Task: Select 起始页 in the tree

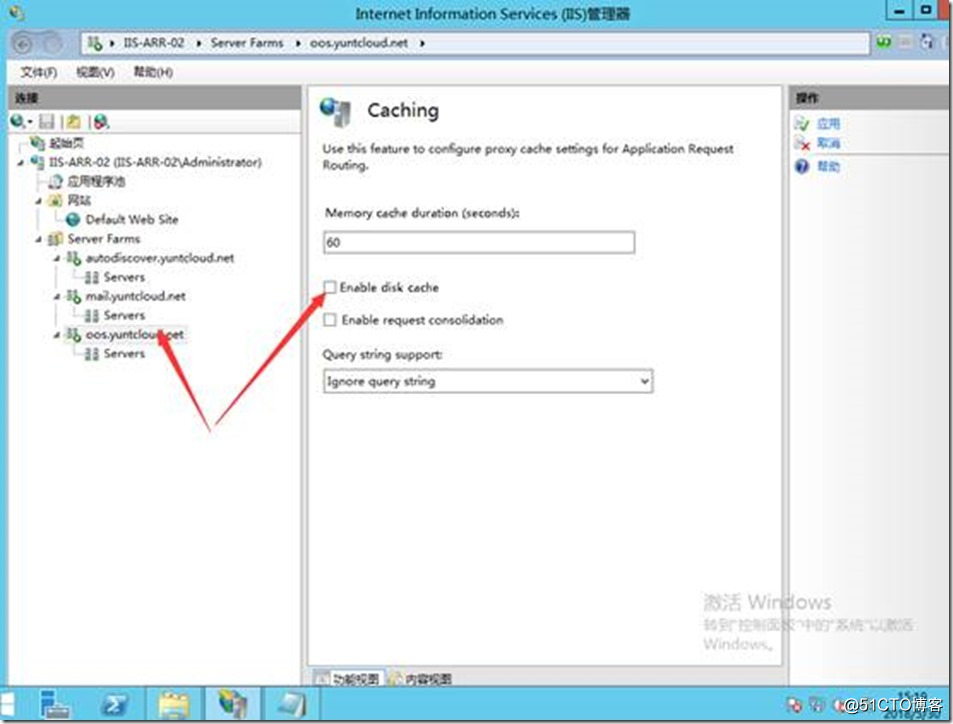Action: coord(66,143)
